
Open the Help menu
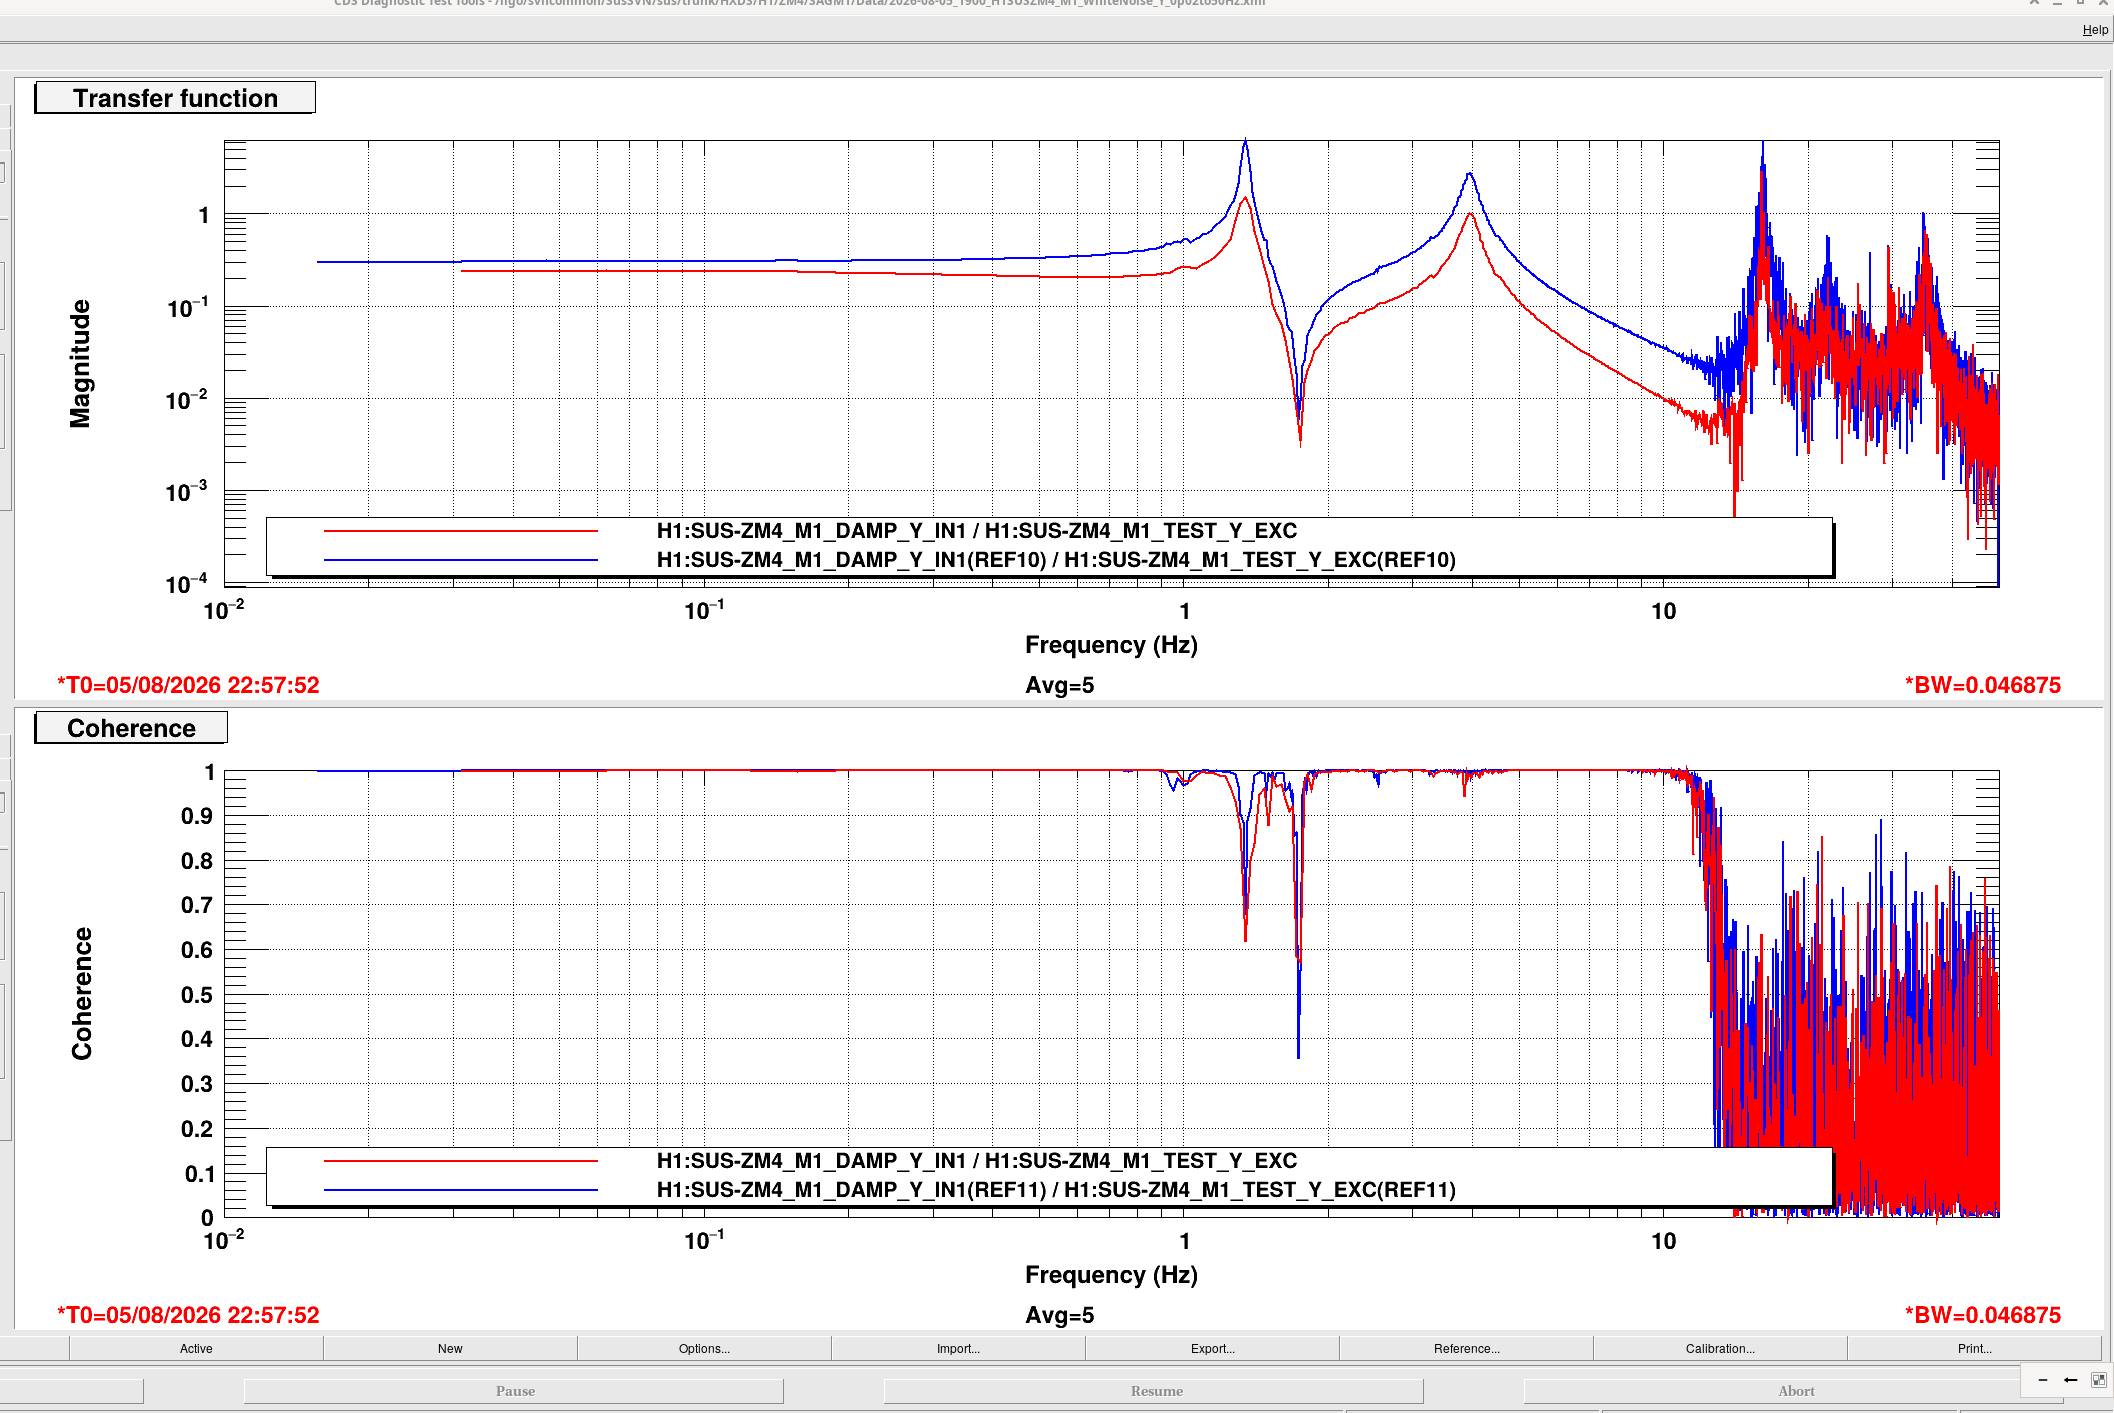coord(2095,30)
